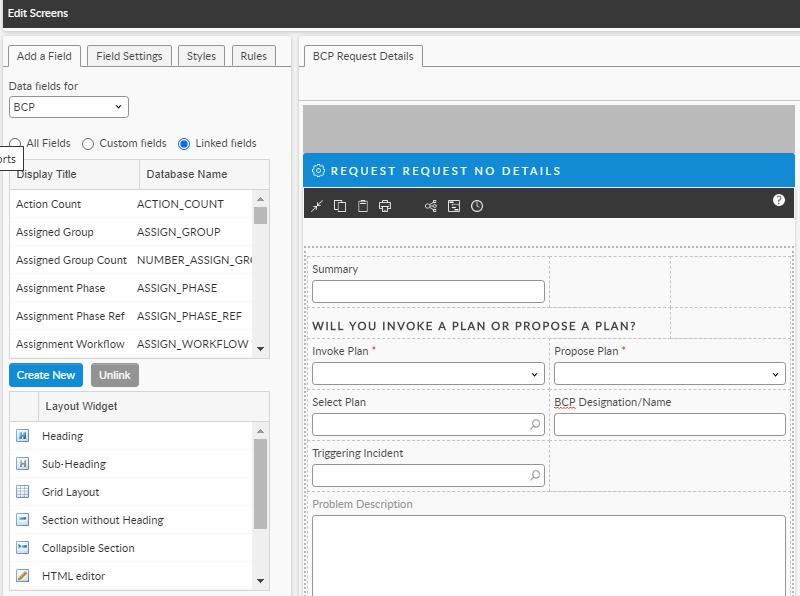Expand the Invoke Plan dropdown

coord(428,374)
